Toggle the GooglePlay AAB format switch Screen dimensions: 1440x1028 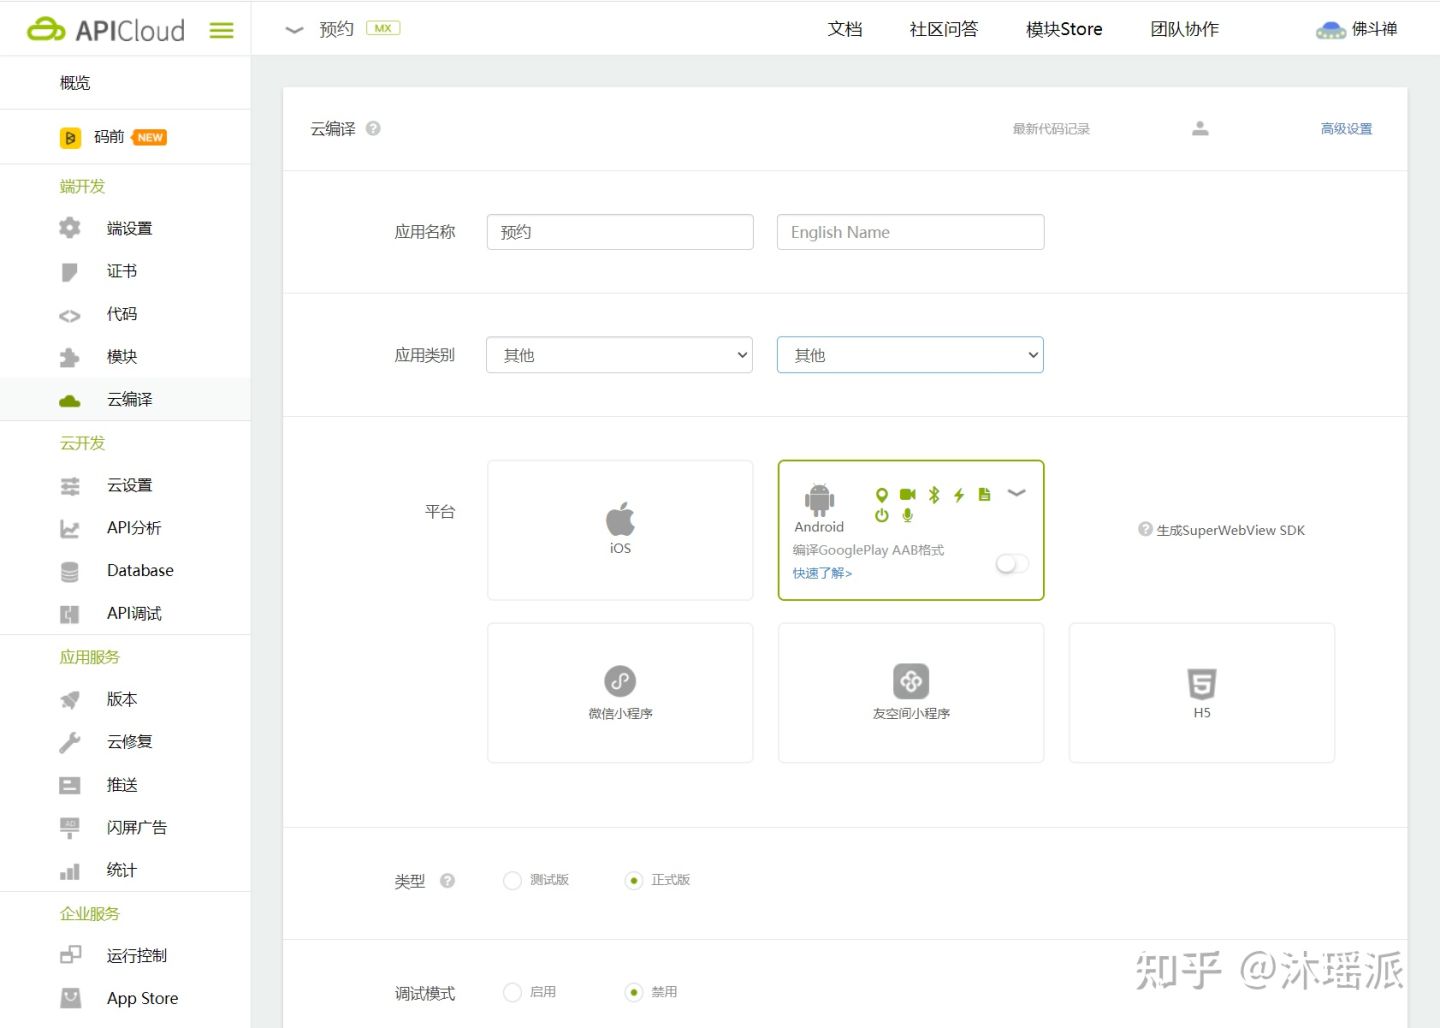click(1012, 563)
